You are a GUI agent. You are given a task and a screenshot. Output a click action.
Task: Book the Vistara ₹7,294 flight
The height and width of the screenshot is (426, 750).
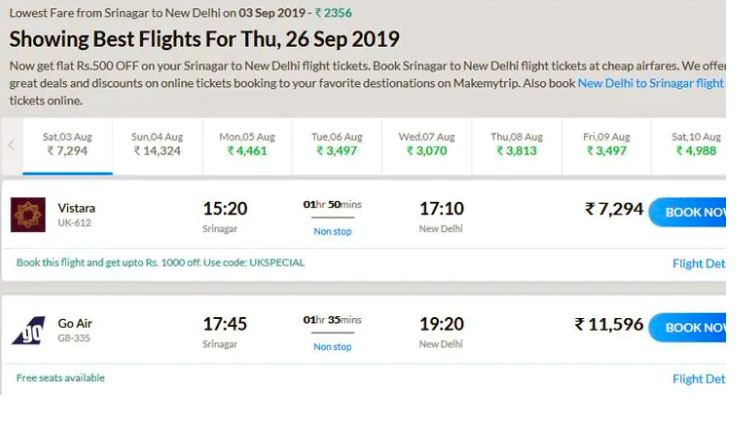pyautogui.click(x=690, y=212)
